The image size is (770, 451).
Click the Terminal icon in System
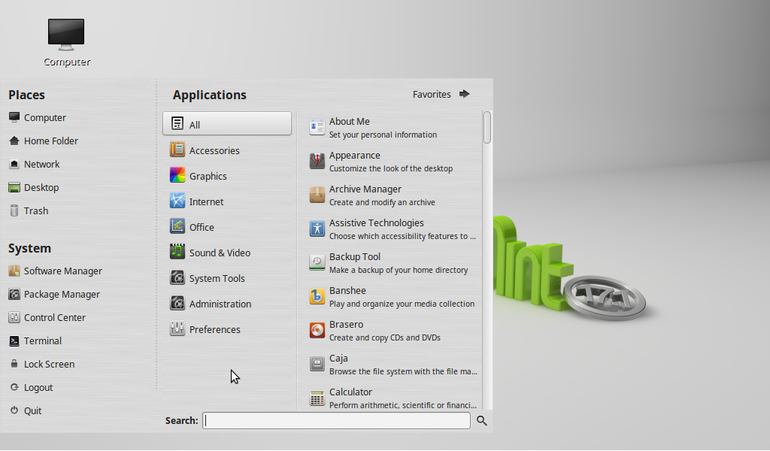pyautogui.click(x=14, y=340)
